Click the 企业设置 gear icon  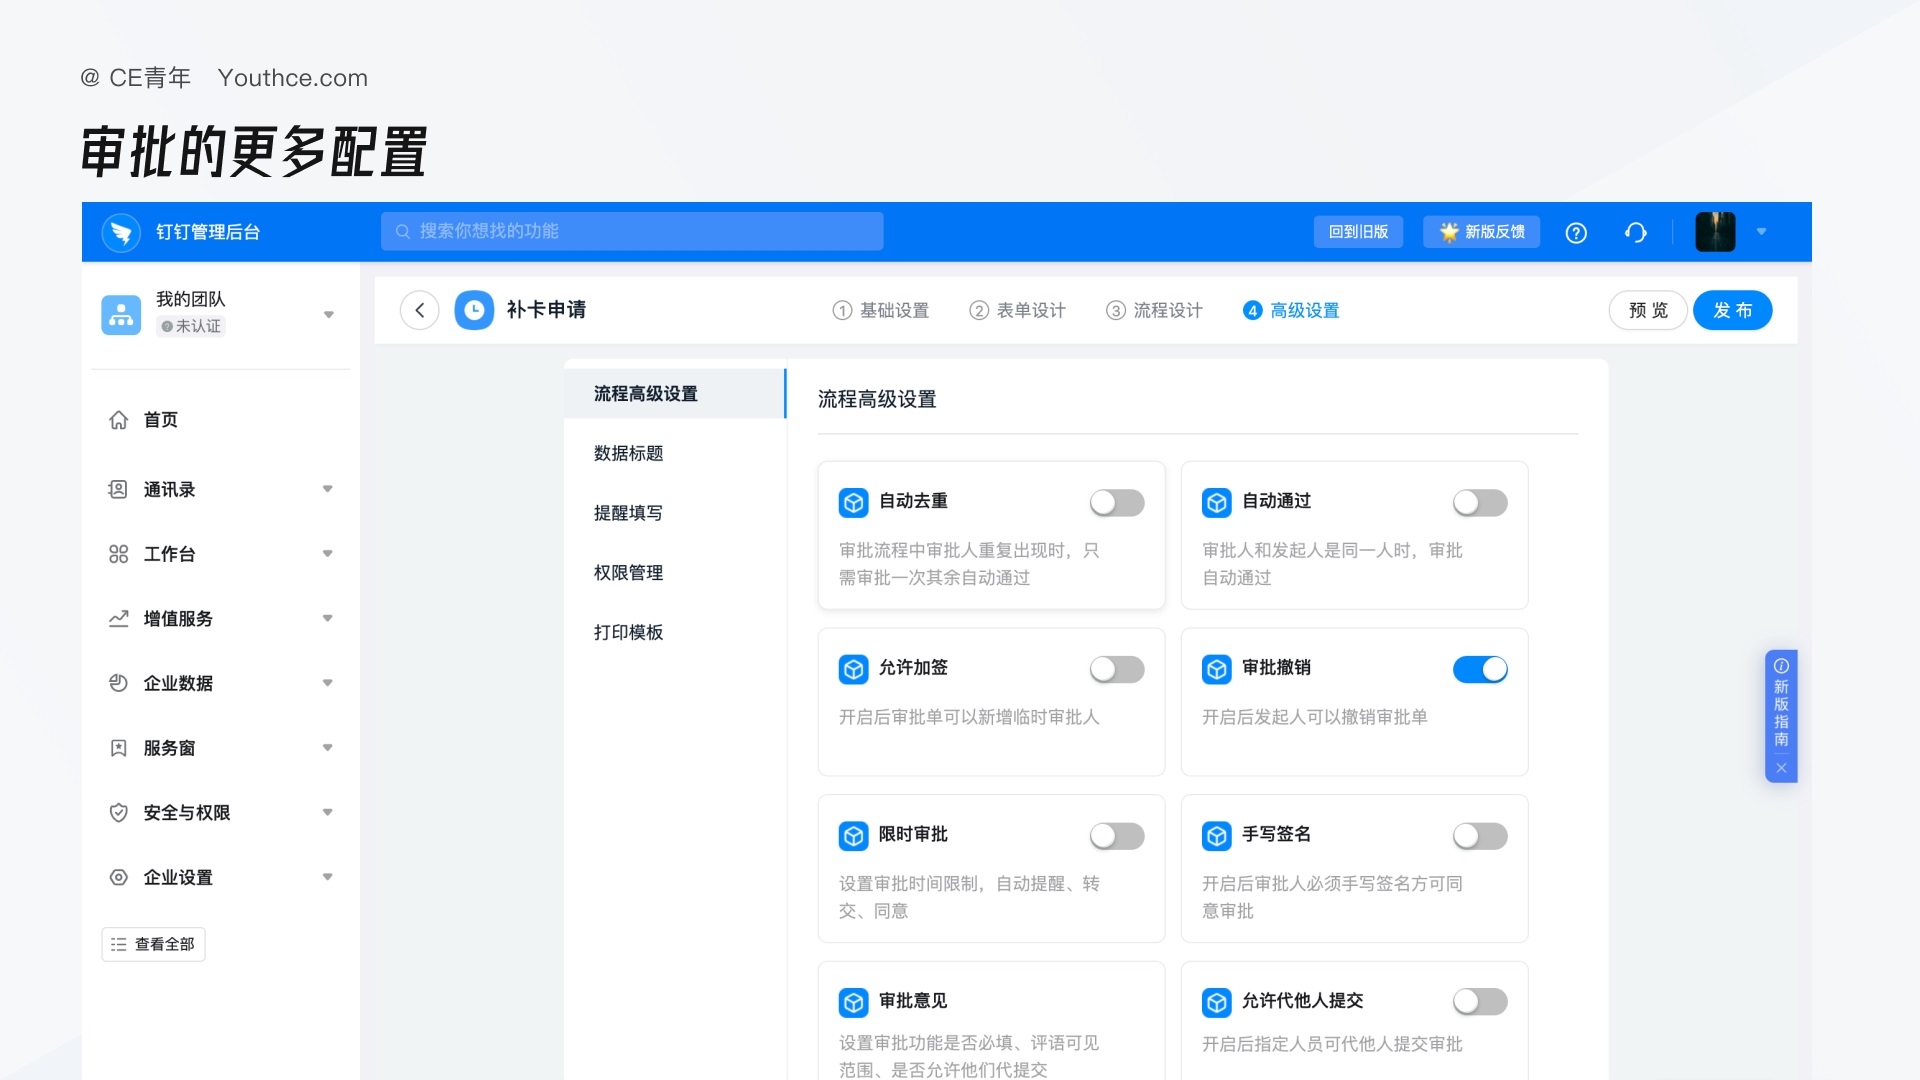coord(118,877)
